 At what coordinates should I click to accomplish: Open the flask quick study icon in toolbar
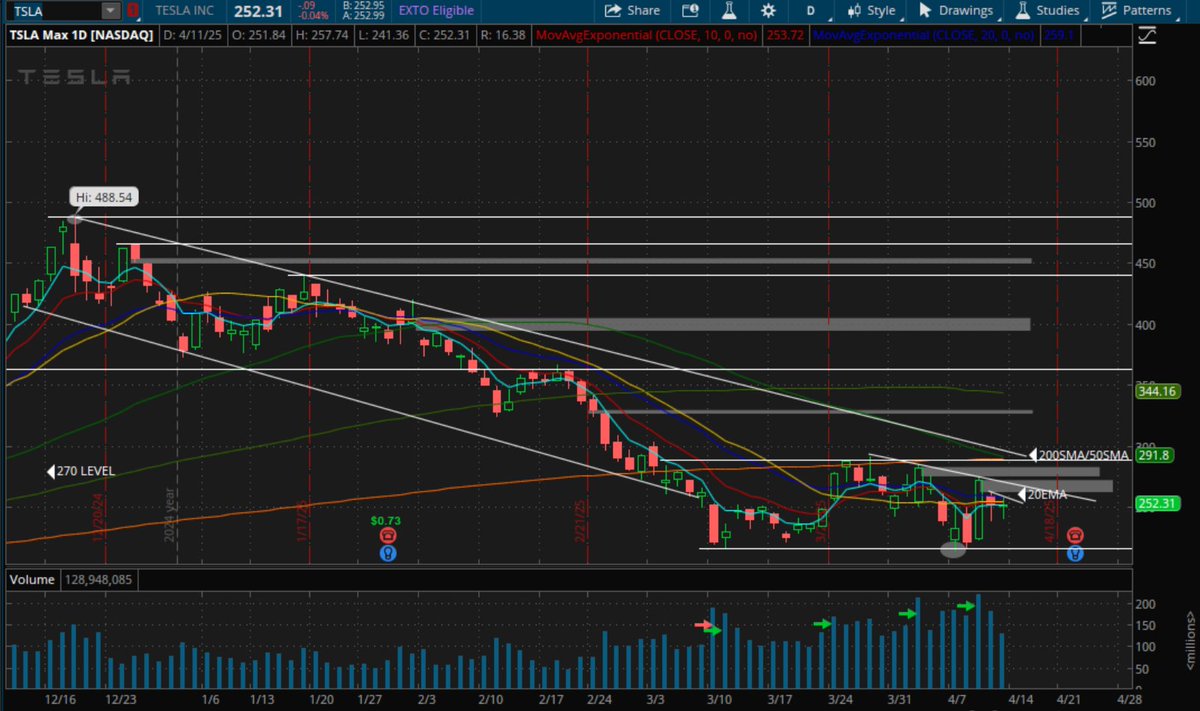point(730,11)
